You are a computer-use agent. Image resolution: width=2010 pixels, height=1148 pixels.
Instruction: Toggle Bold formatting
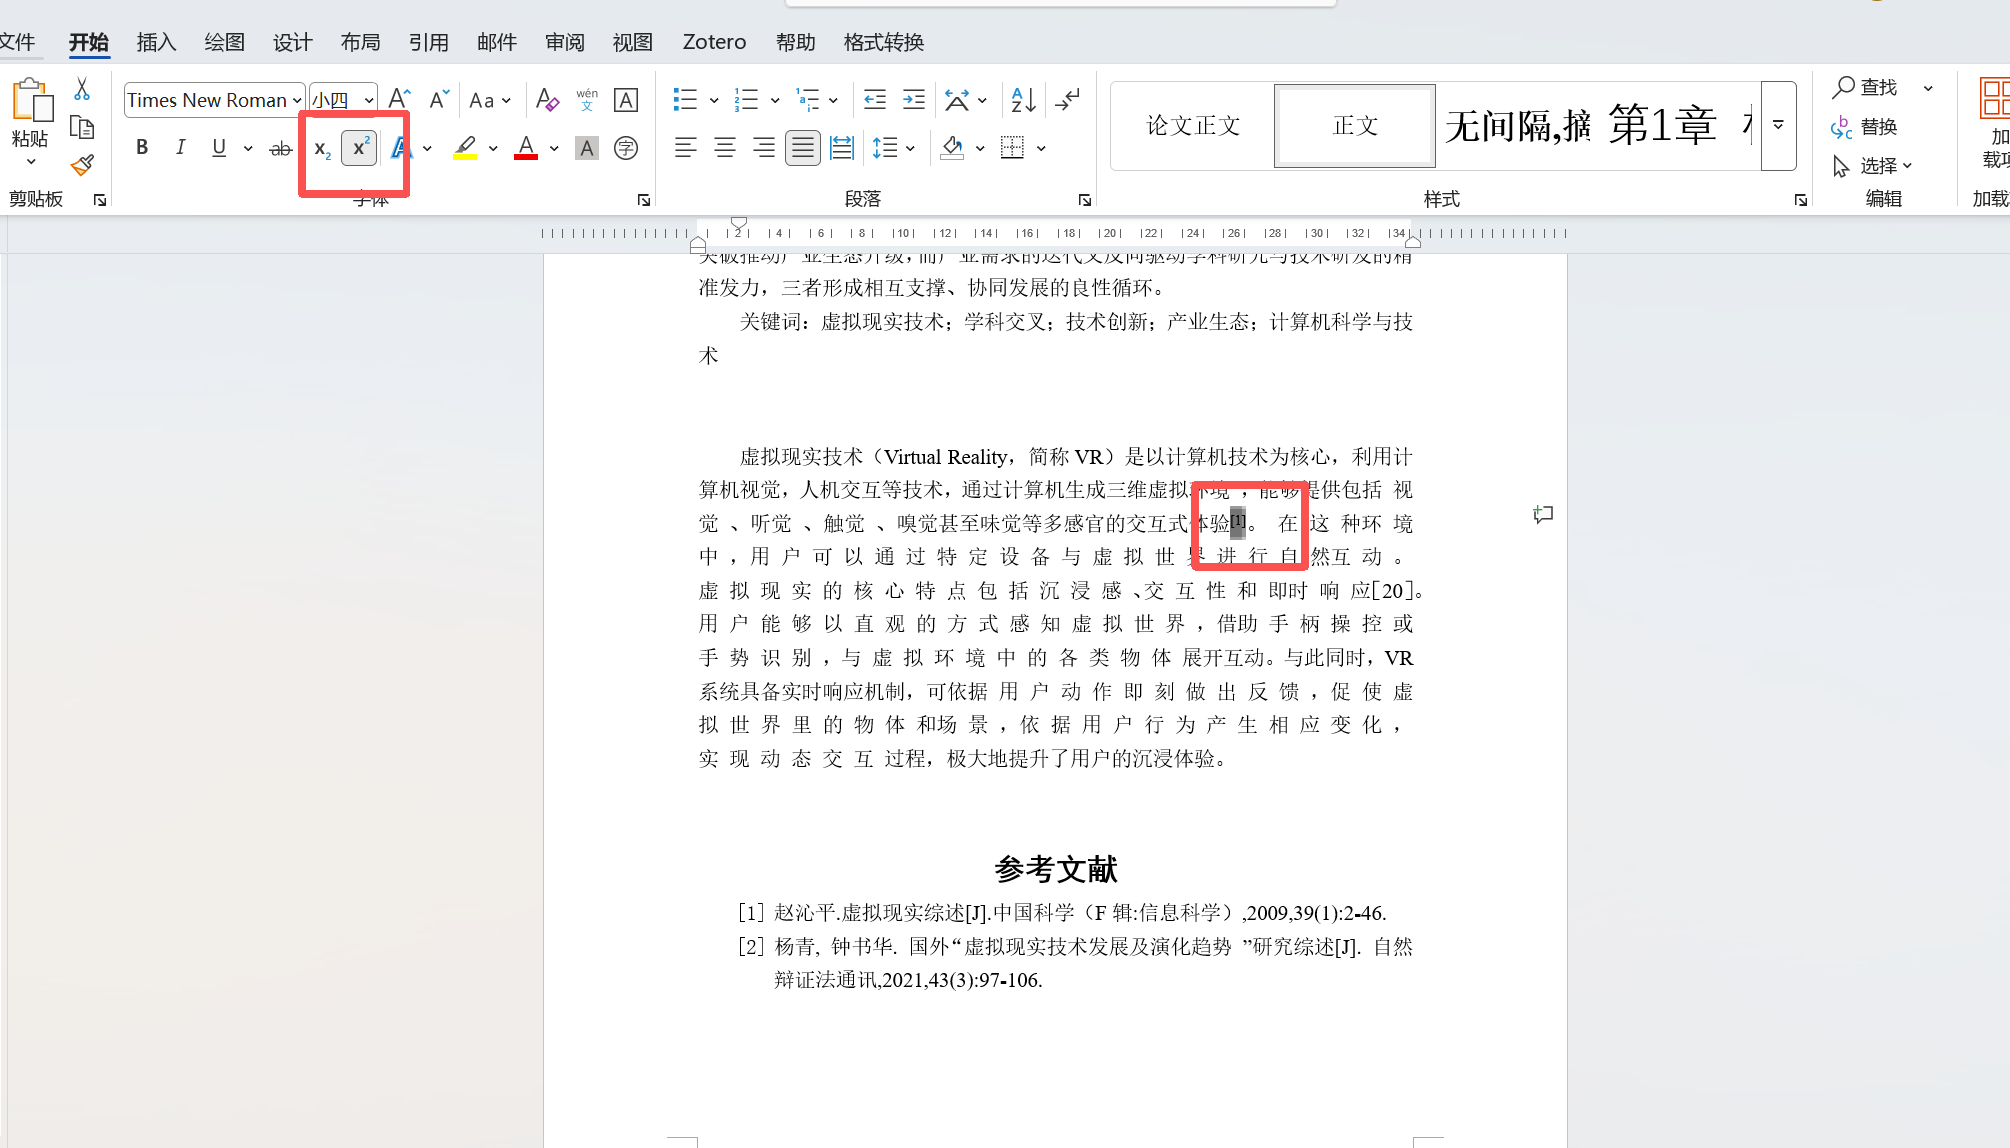142,148
